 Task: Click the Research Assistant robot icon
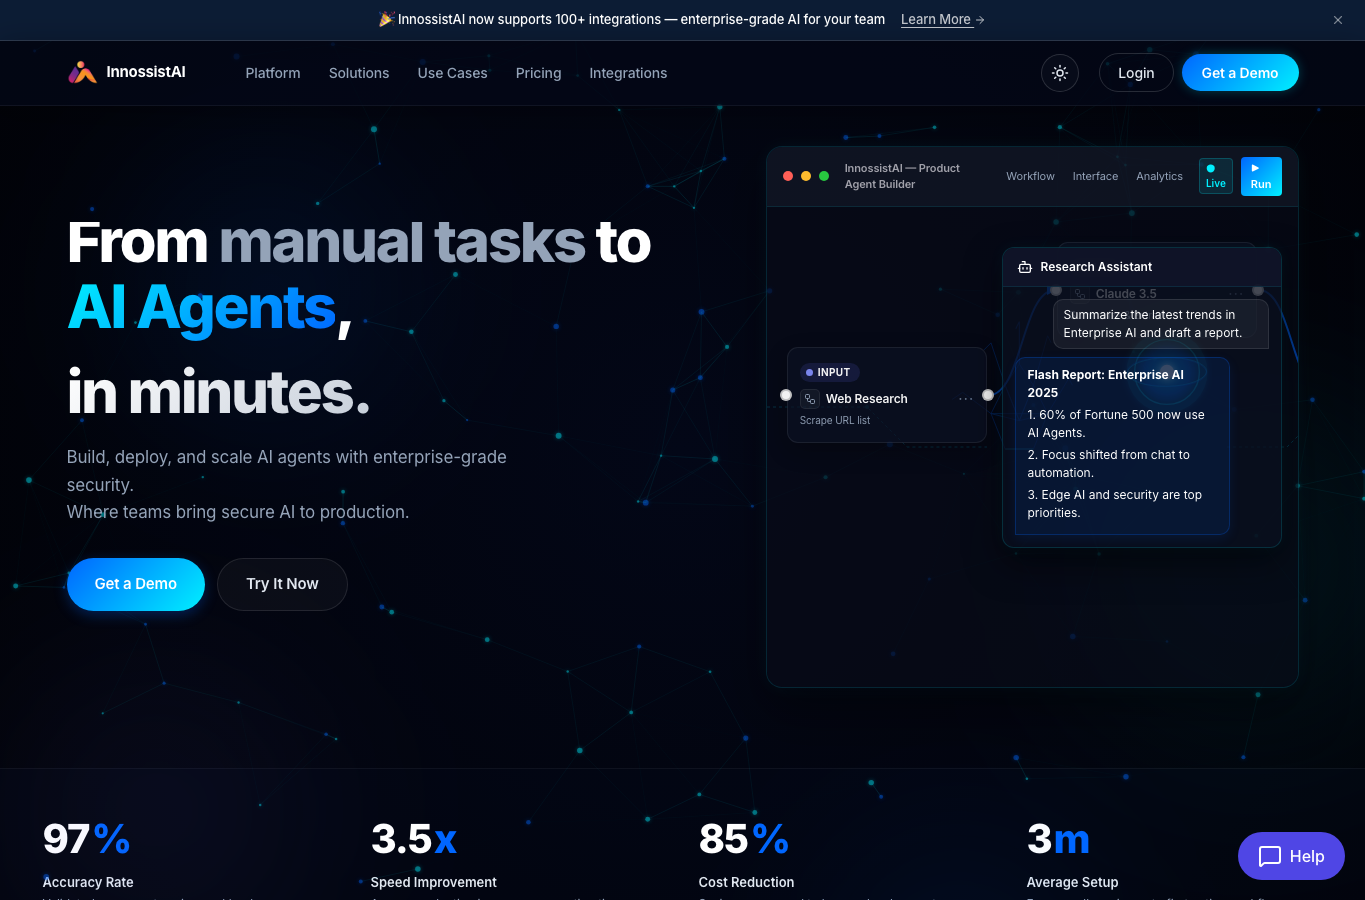[1025, 267]
